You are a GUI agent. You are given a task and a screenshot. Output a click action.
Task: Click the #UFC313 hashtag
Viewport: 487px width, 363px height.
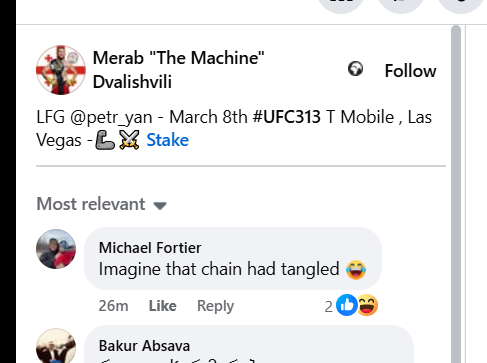coord(287,117)
